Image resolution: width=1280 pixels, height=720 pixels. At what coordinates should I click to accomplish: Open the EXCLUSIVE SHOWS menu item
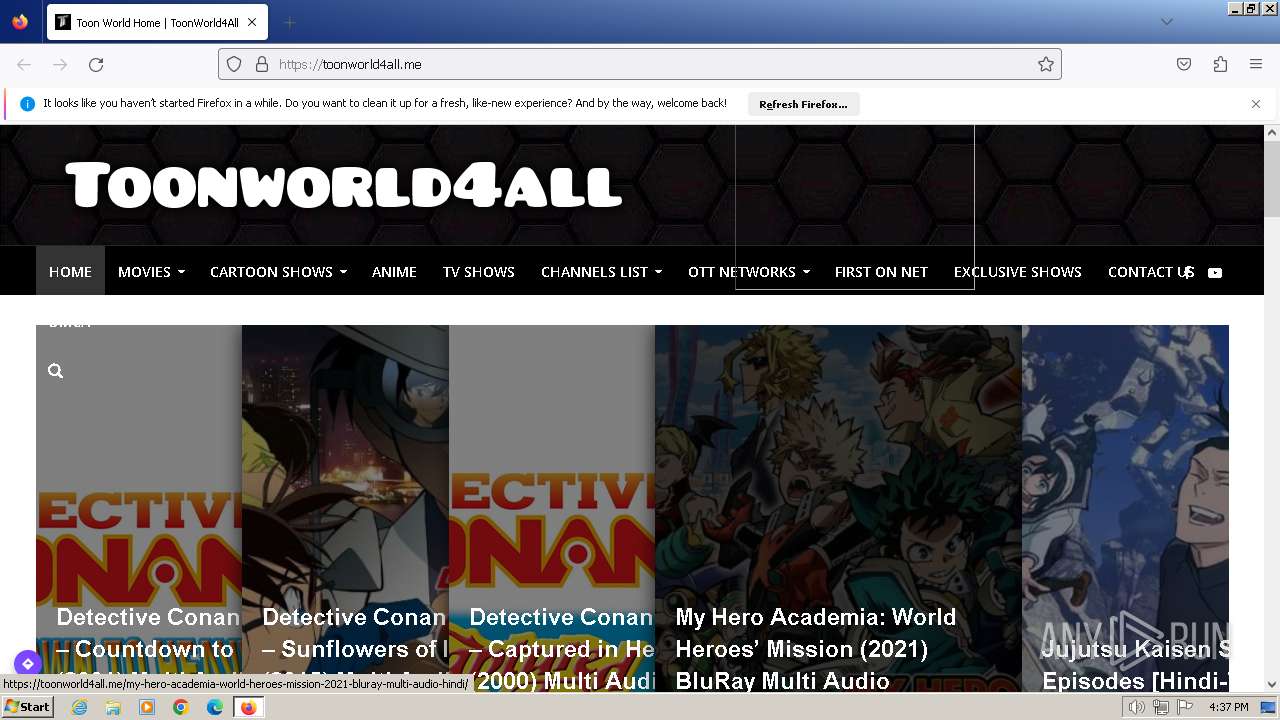point(1017,271)
